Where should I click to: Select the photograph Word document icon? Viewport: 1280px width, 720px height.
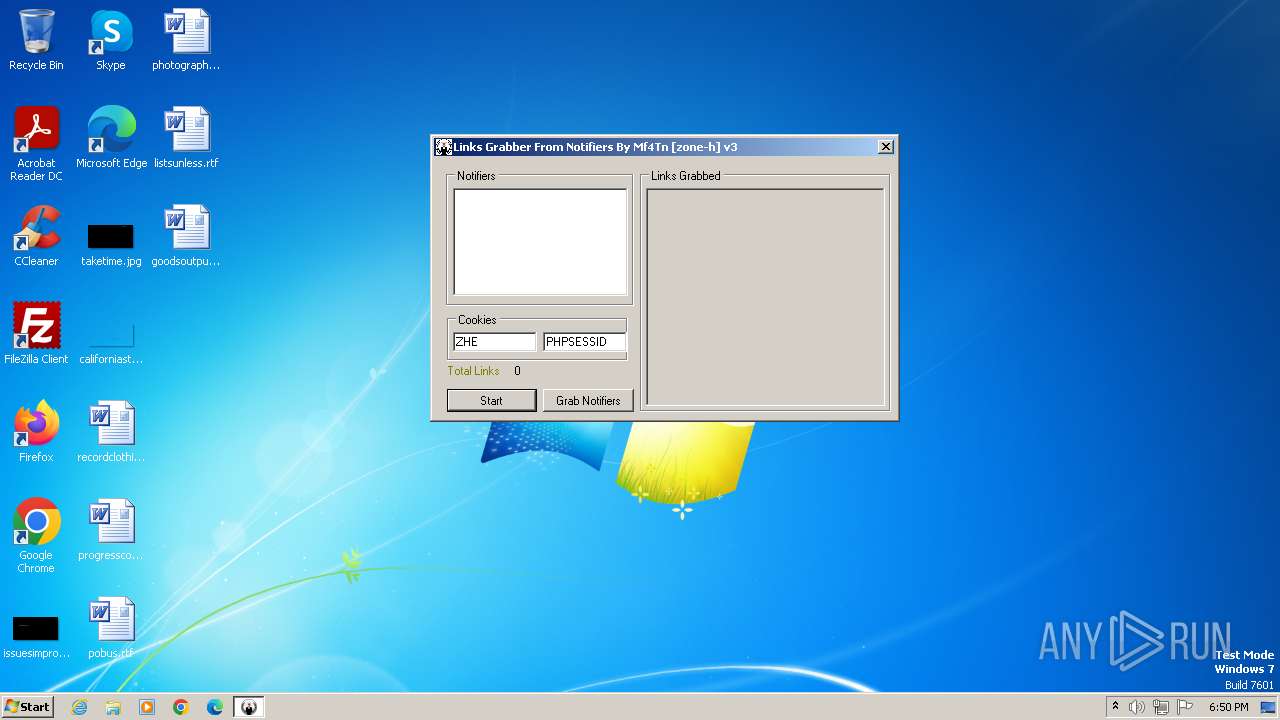[x=186, y=41]
